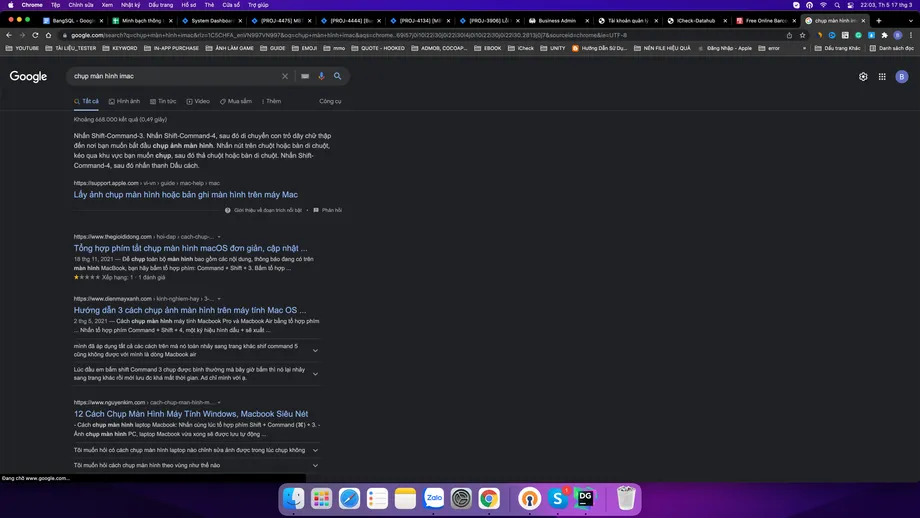Click the on-screen keyboard icon in search box
Screen dimensions: 920x518
[305, 76]
